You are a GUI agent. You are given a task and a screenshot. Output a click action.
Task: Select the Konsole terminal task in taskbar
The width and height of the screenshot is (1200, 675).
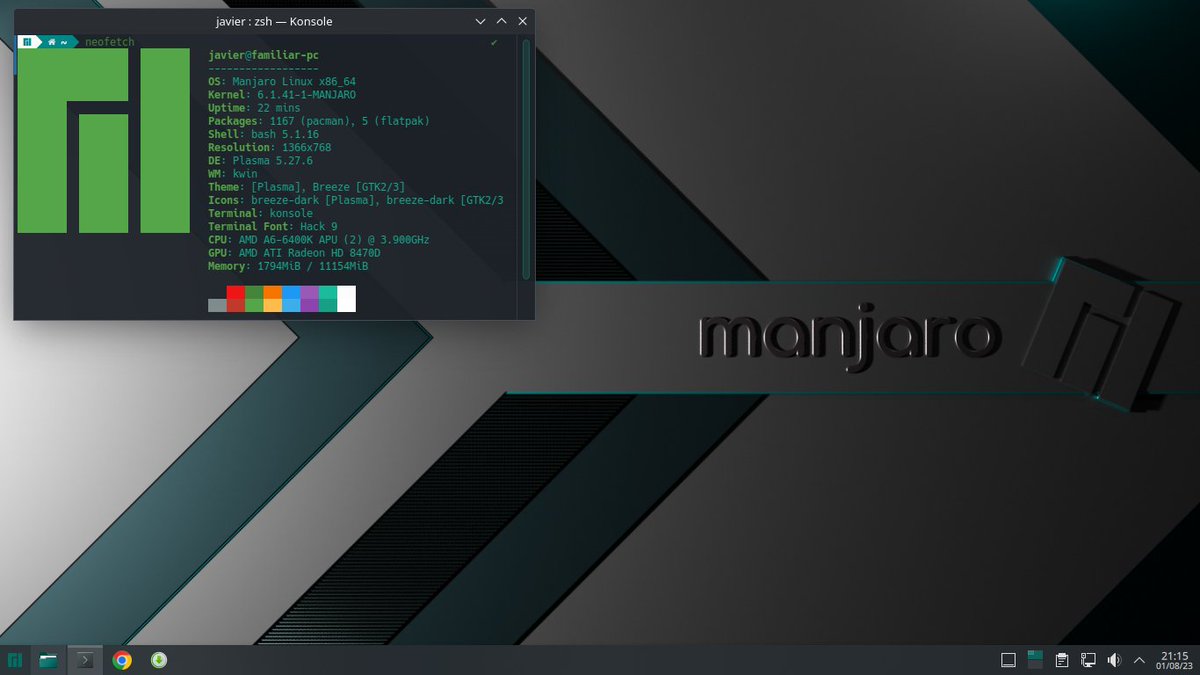tap(86, 660)
